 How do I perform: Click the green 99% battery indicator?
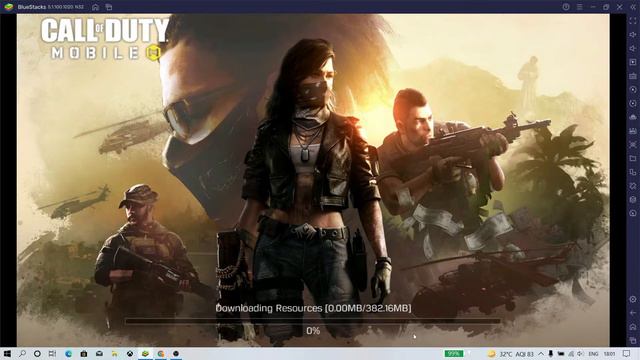454,353
